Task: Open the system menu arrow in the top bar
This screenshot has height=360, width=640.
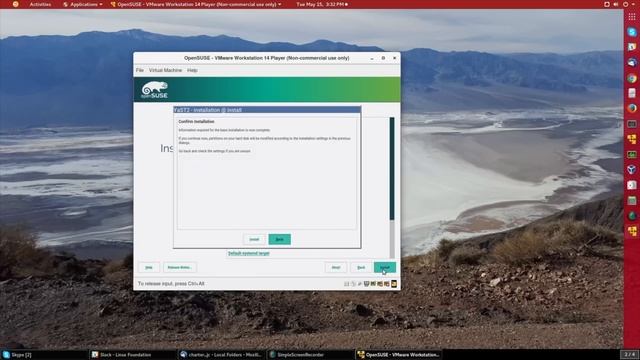Action: 633,4
